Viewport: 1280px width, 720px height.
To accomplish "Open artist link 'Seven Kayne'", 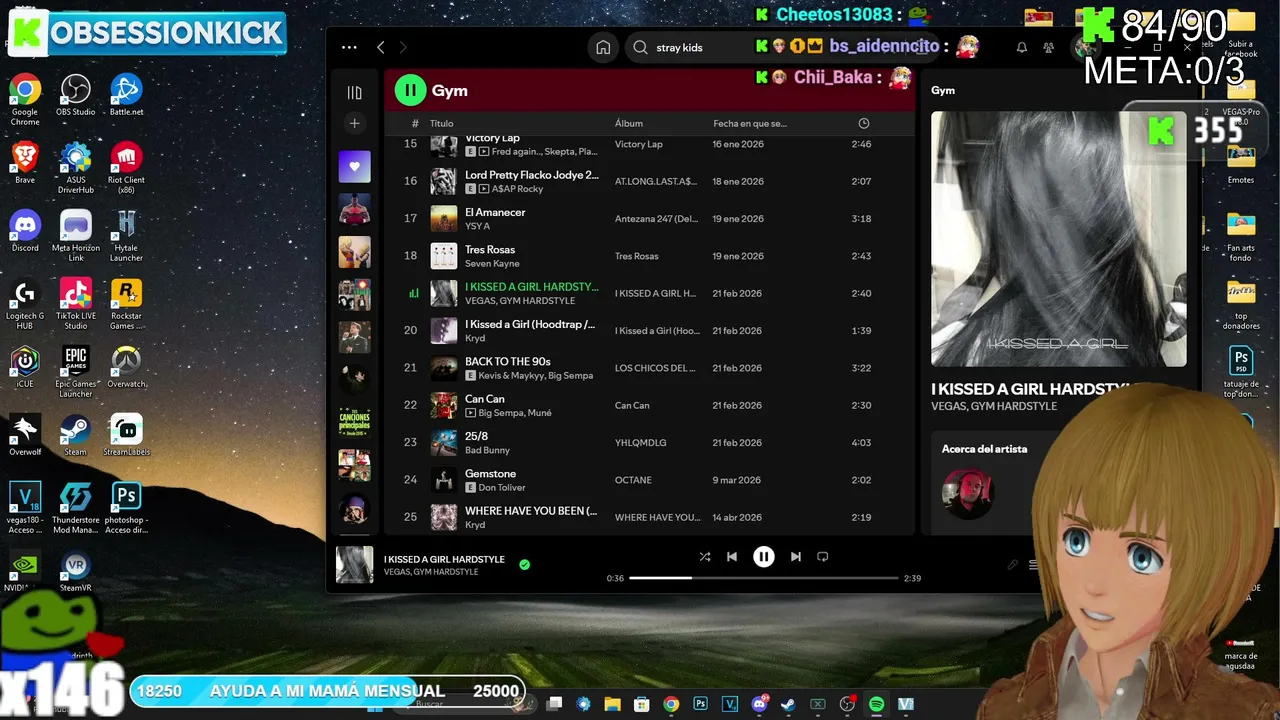I will (492, 264).
